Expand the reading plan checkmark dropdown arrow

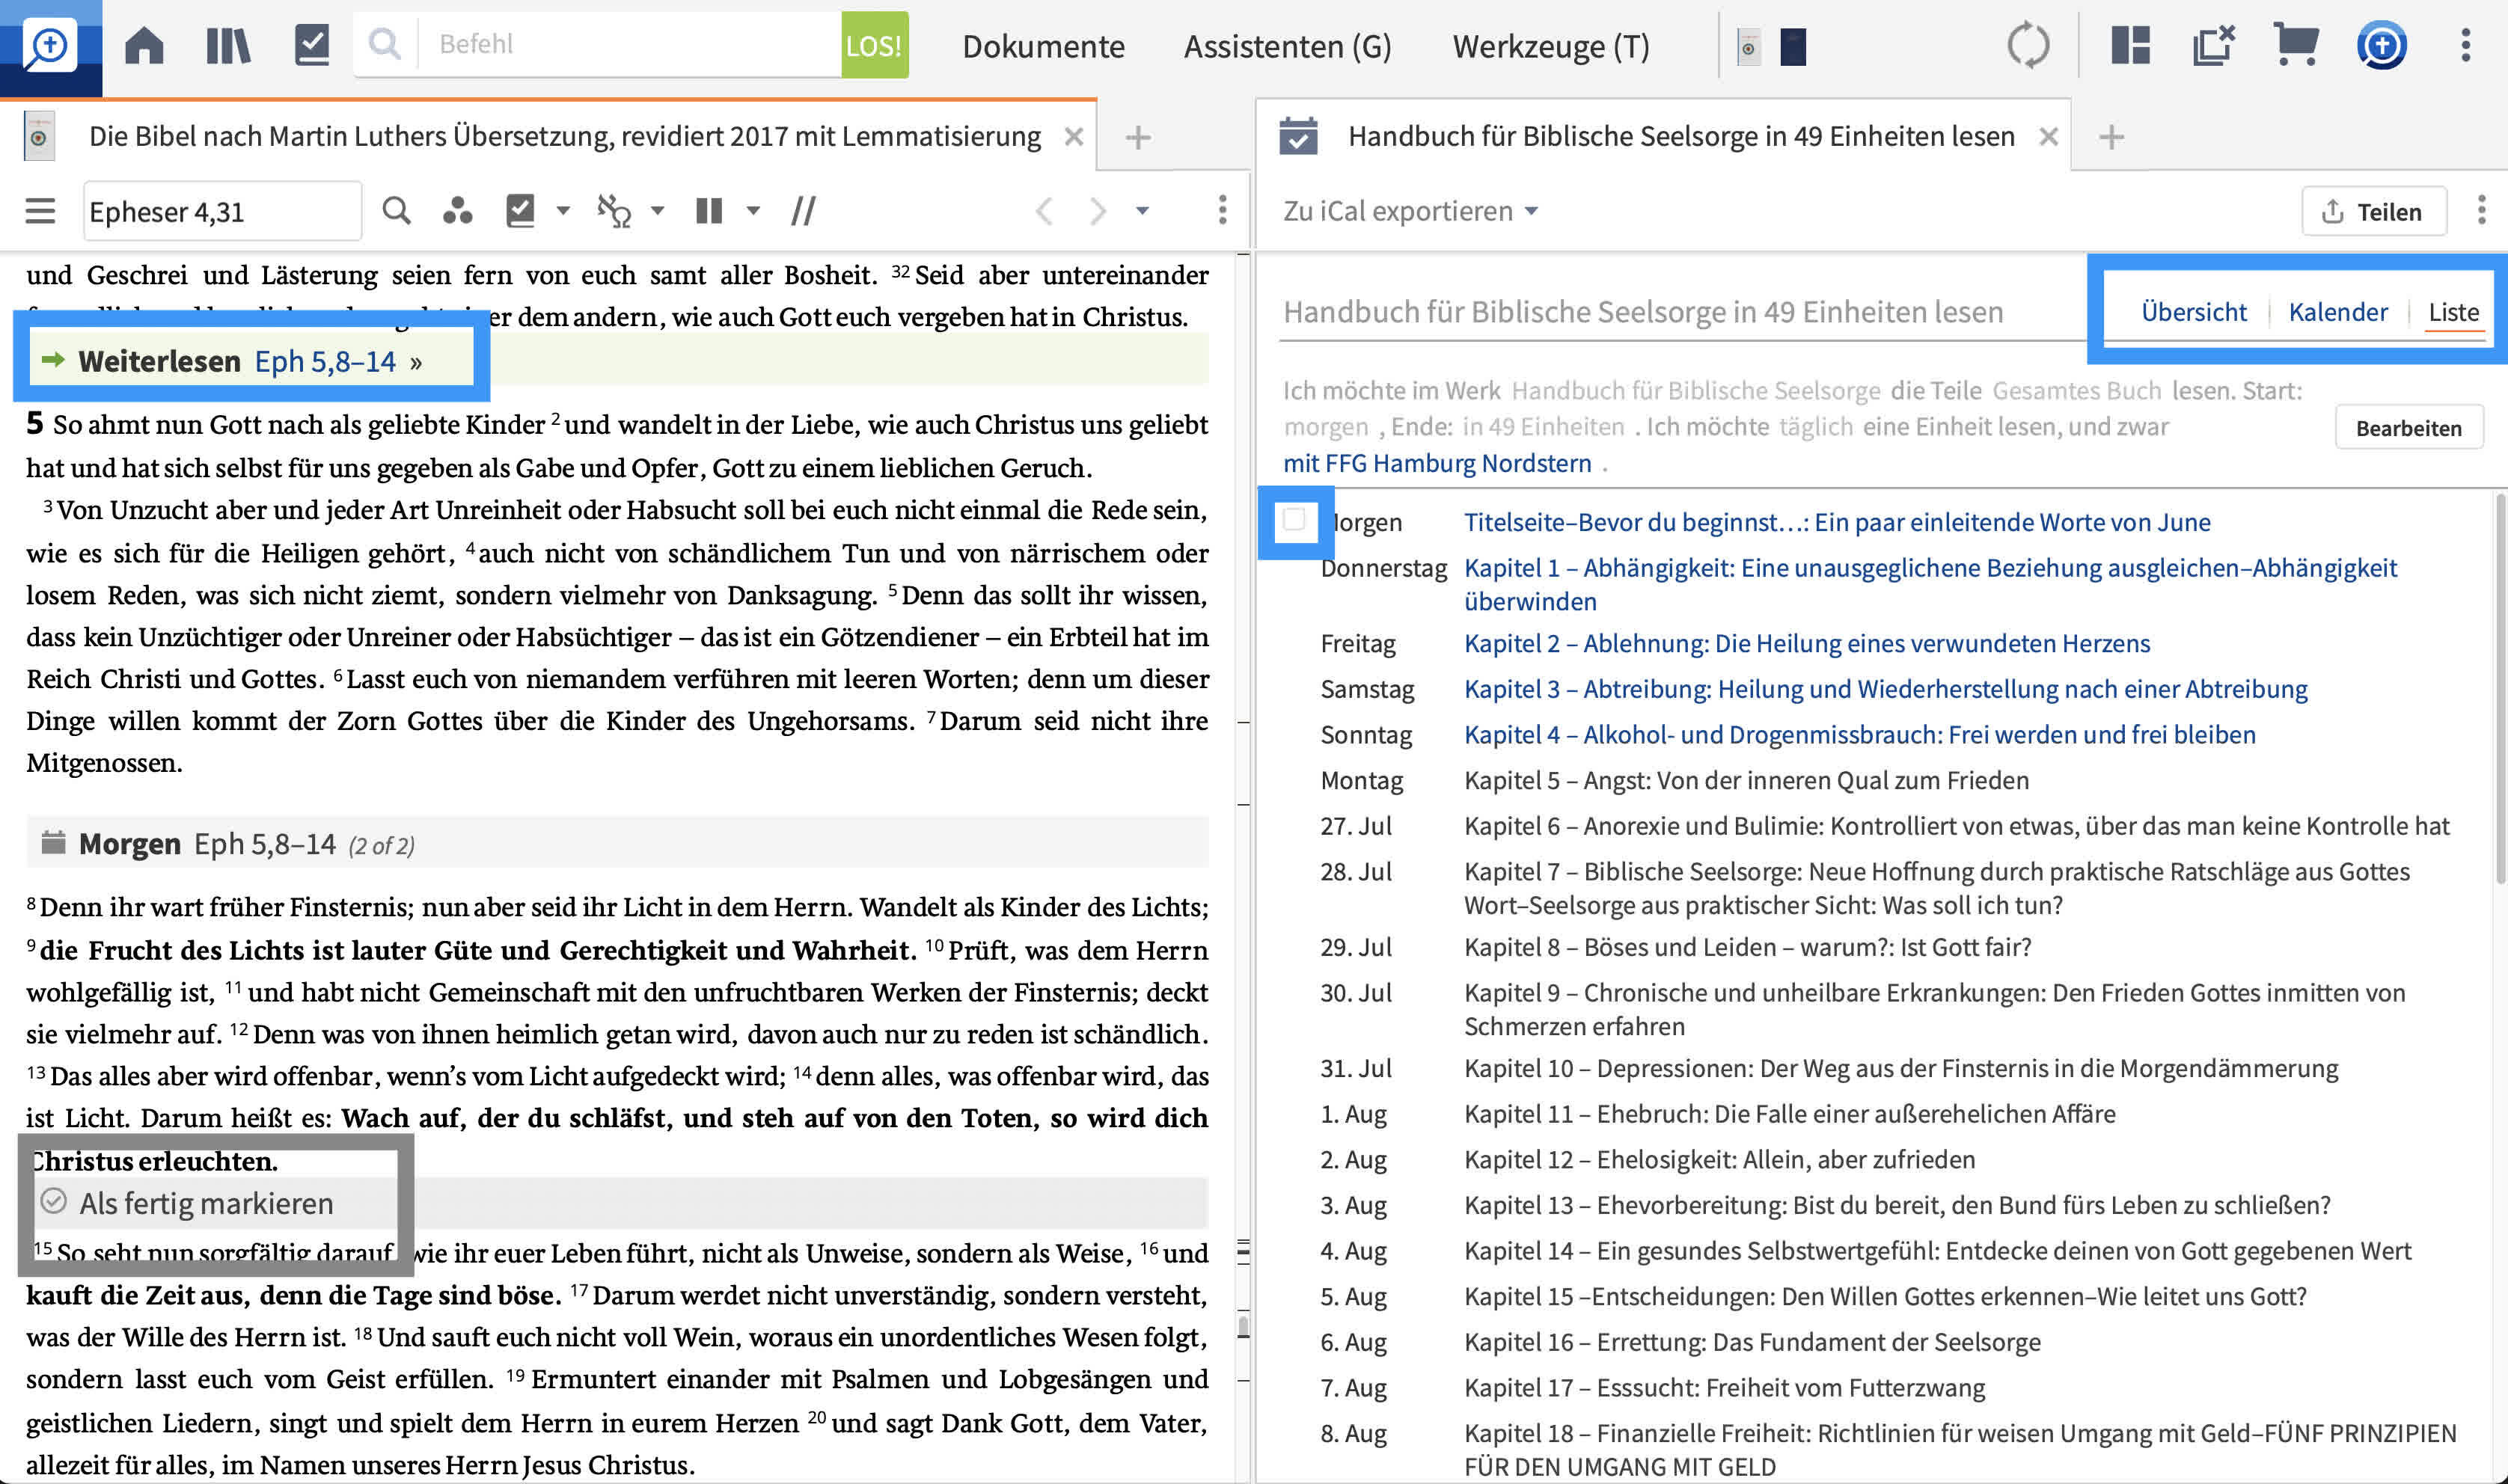tap(563, 211)
